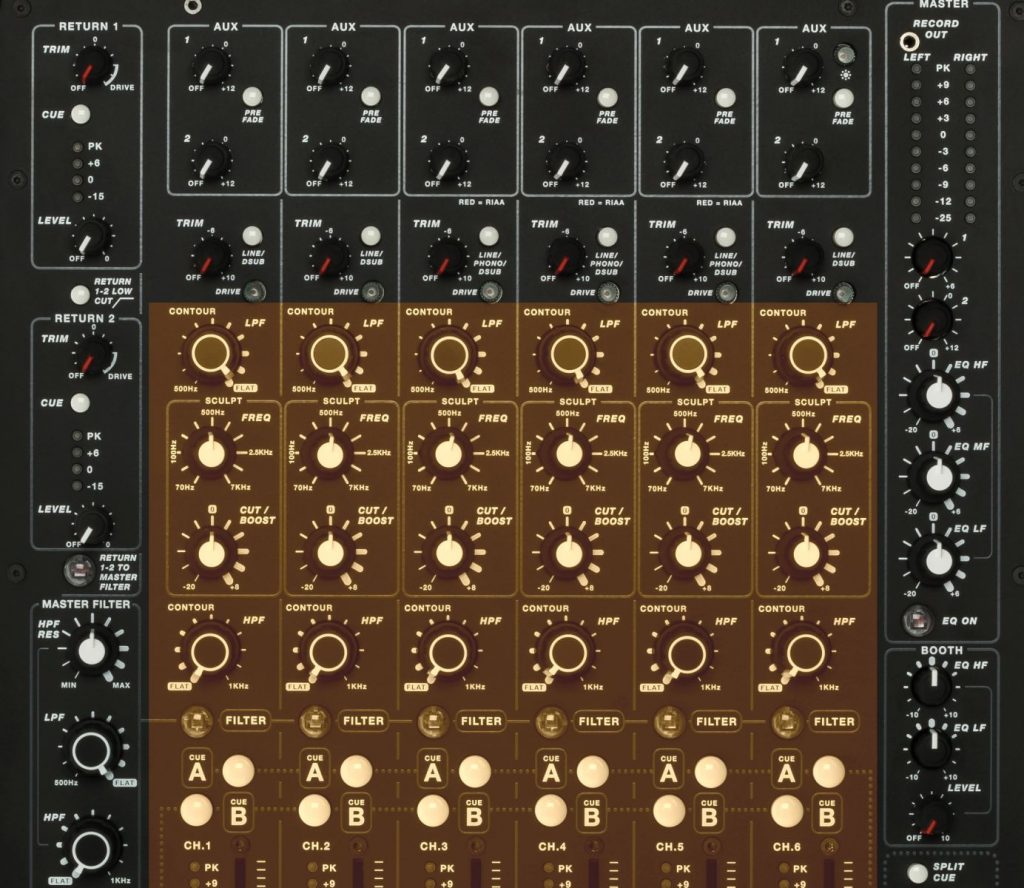Toggle Pre Fade on the first AUX channel
Image resolution: width=1024 pixels, height=888 pixels.
pos(254,96)
